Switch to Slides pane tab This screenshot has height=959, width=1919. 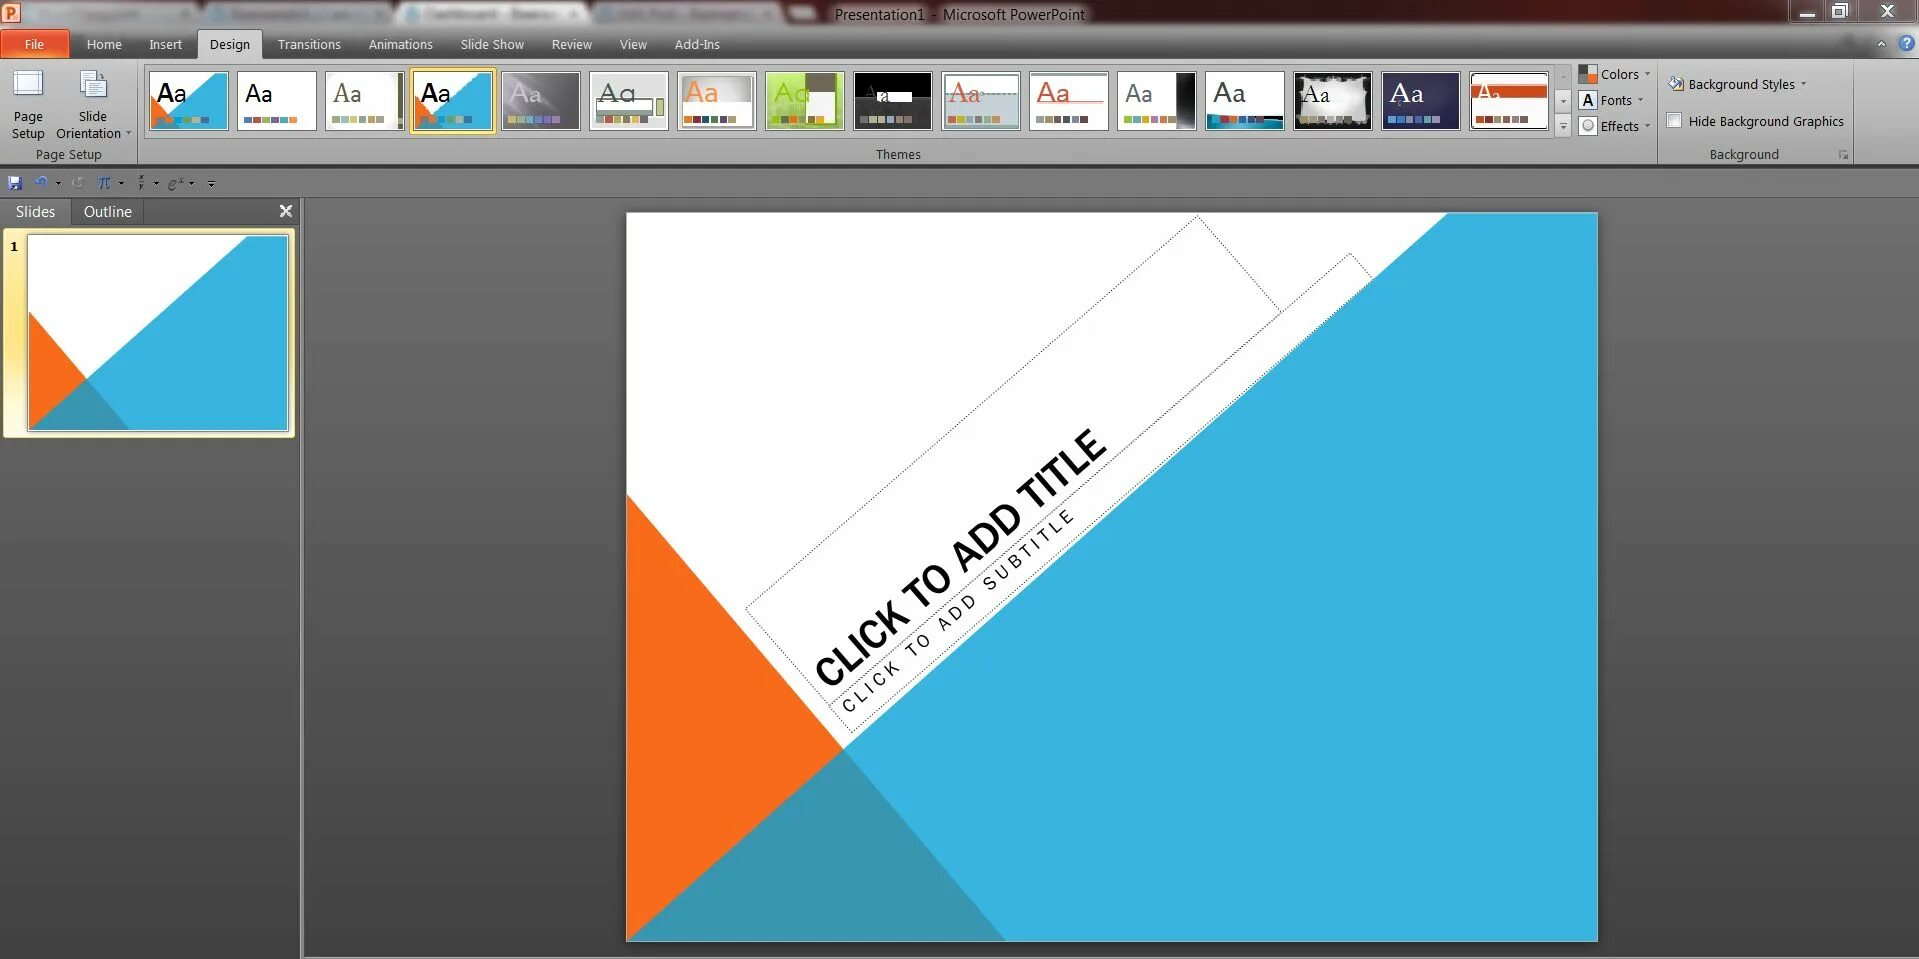35,212
